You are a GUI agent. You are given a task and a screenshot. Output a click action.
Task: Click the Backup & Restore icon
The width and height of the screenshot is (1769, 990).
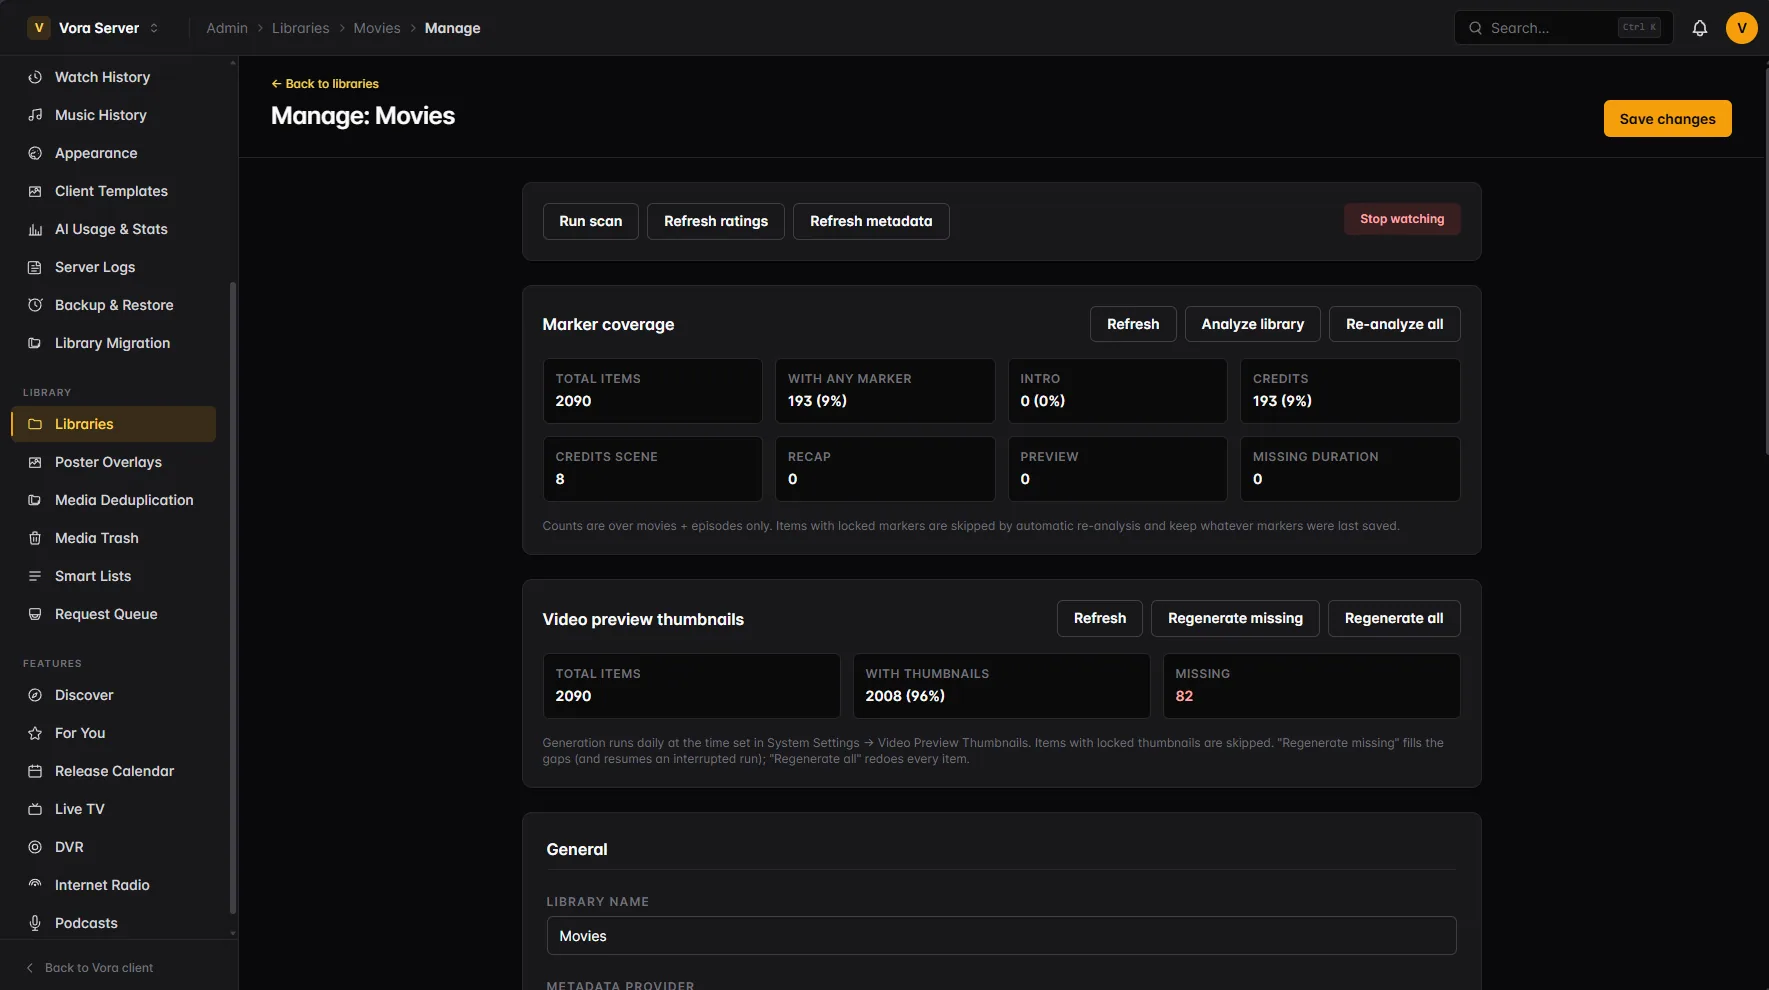[35, 305]
